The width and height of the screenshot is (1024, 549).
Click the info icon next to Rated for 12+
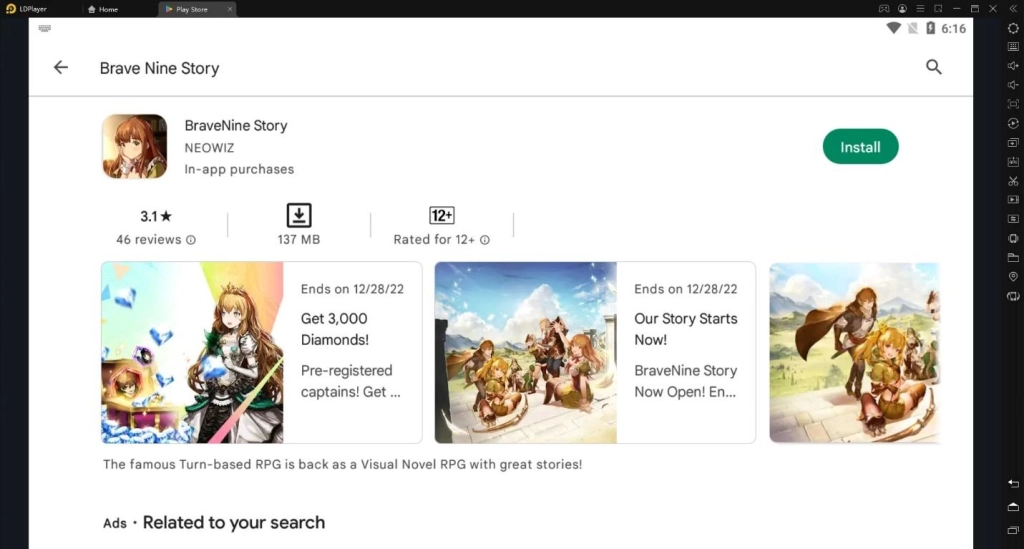[x=485, y=240]
